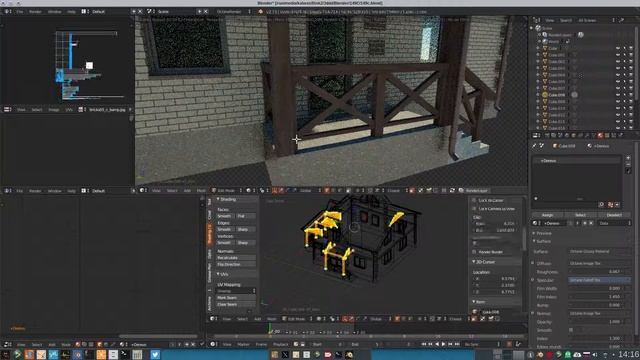Viewport: 640px width, 360px height.
Task: Add a material slot with the plus icon
Action: point(628,158)
